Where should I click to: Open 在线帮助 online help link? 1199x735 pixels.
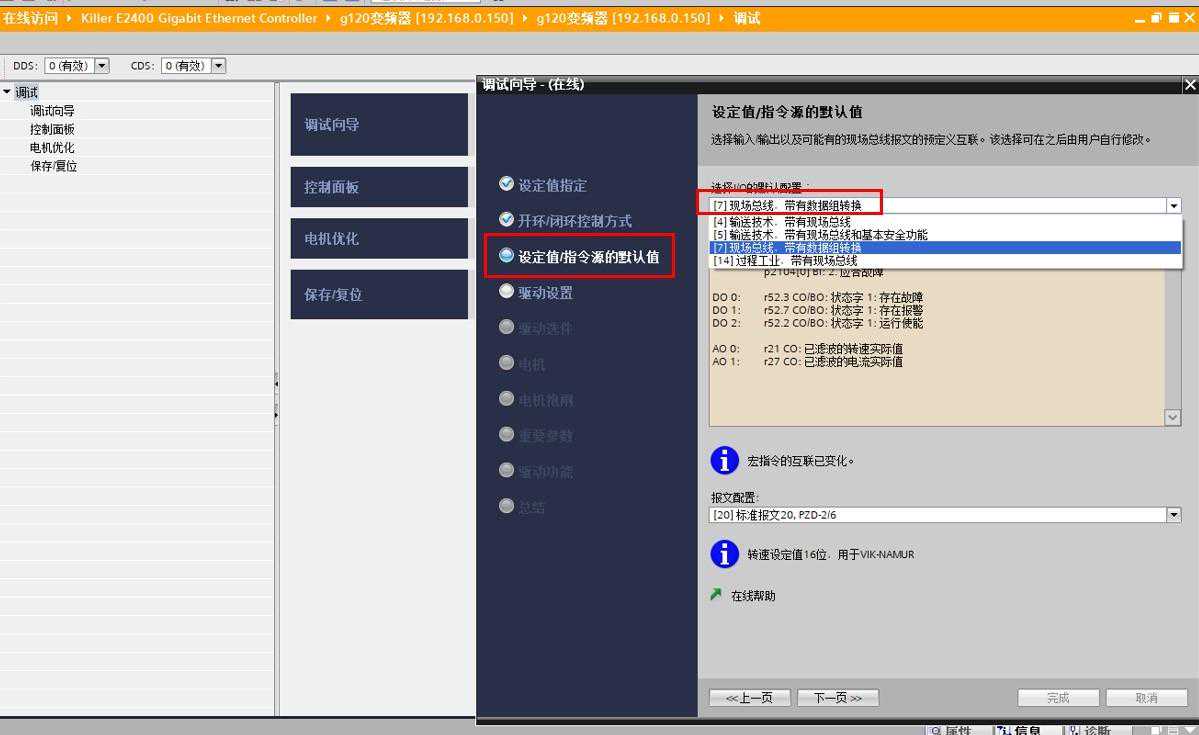752,596
